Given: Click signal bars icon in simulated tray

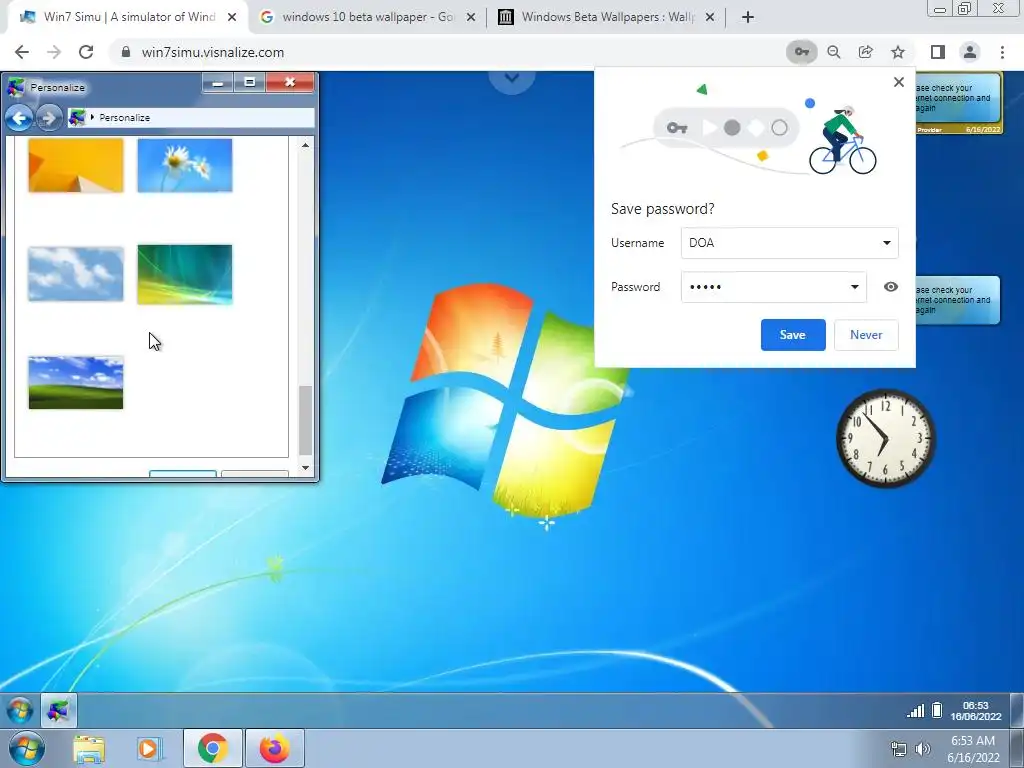Looking at the screenshot, I should pos(916,711).
